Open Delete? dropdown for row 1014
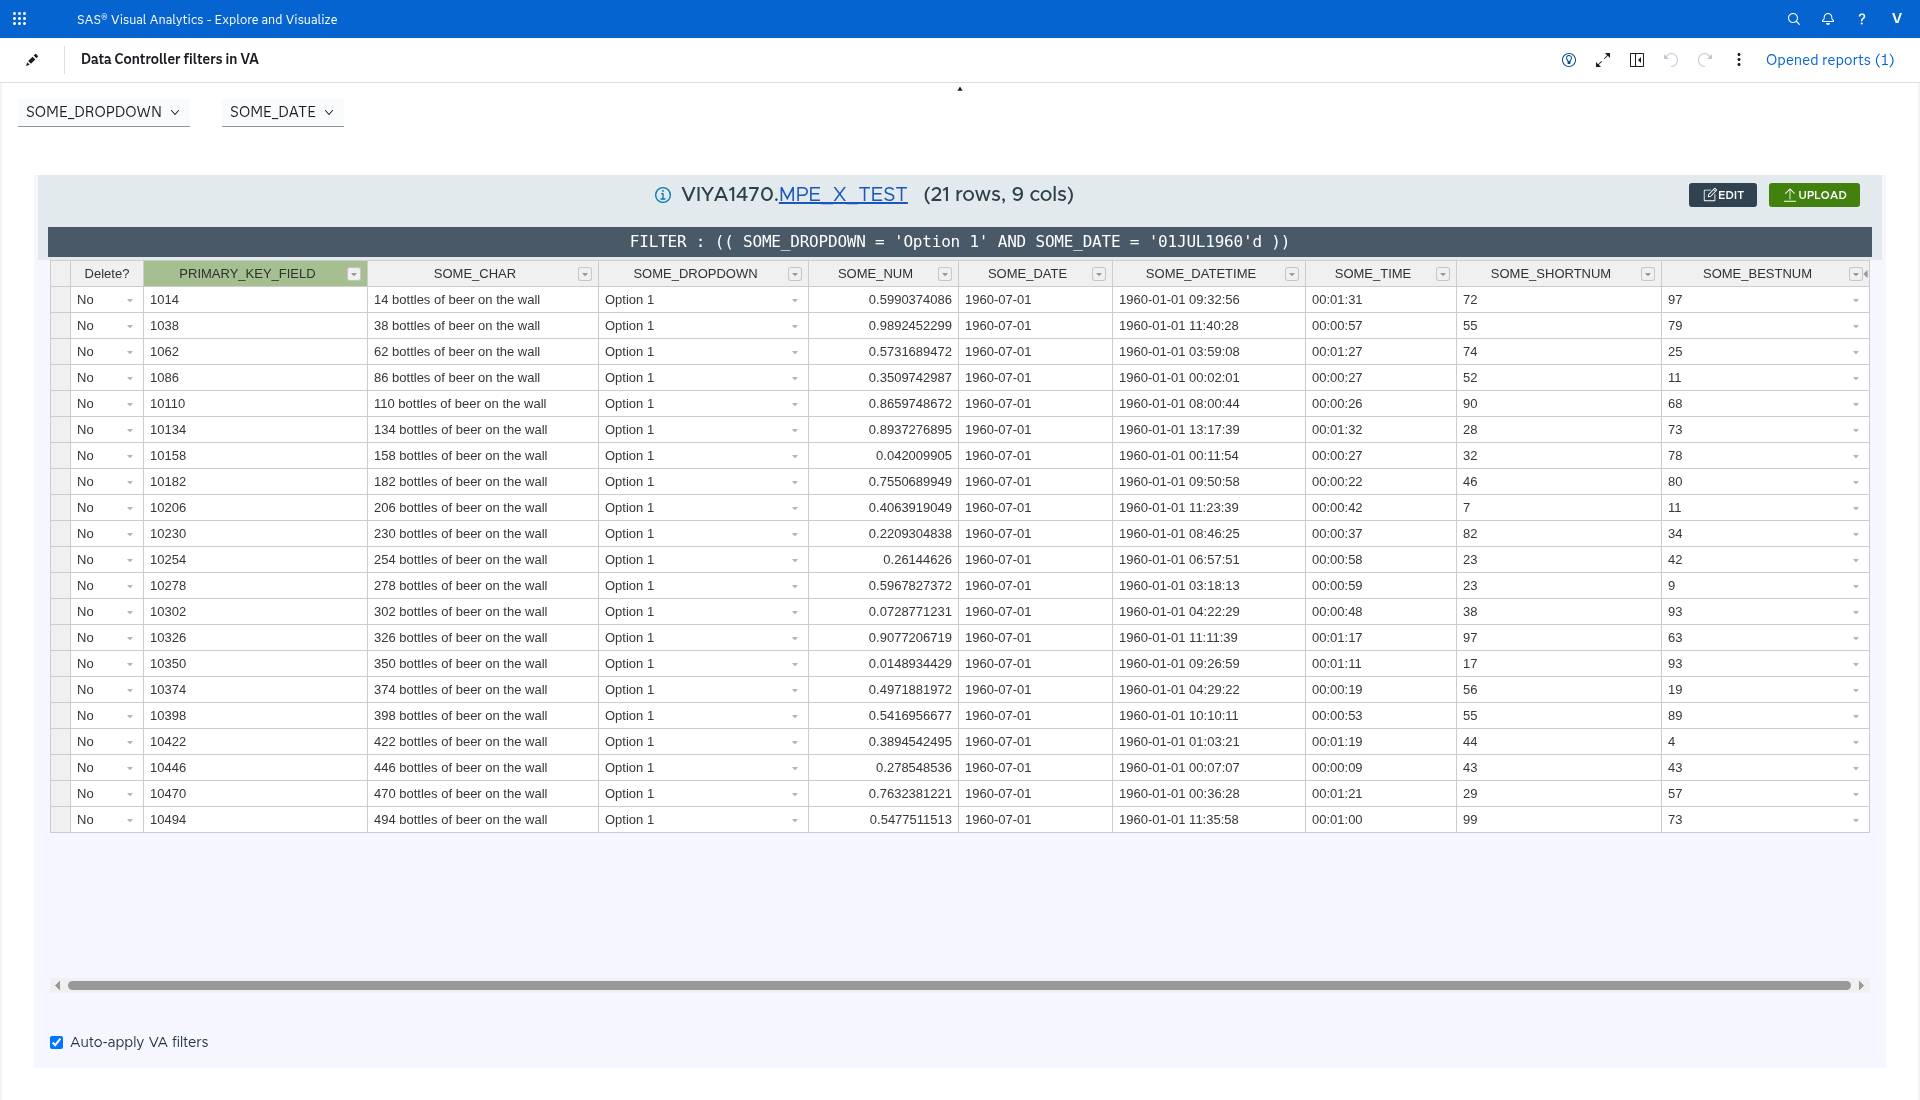Viewport: 1920px width, 1100px height. coord(130,300)
